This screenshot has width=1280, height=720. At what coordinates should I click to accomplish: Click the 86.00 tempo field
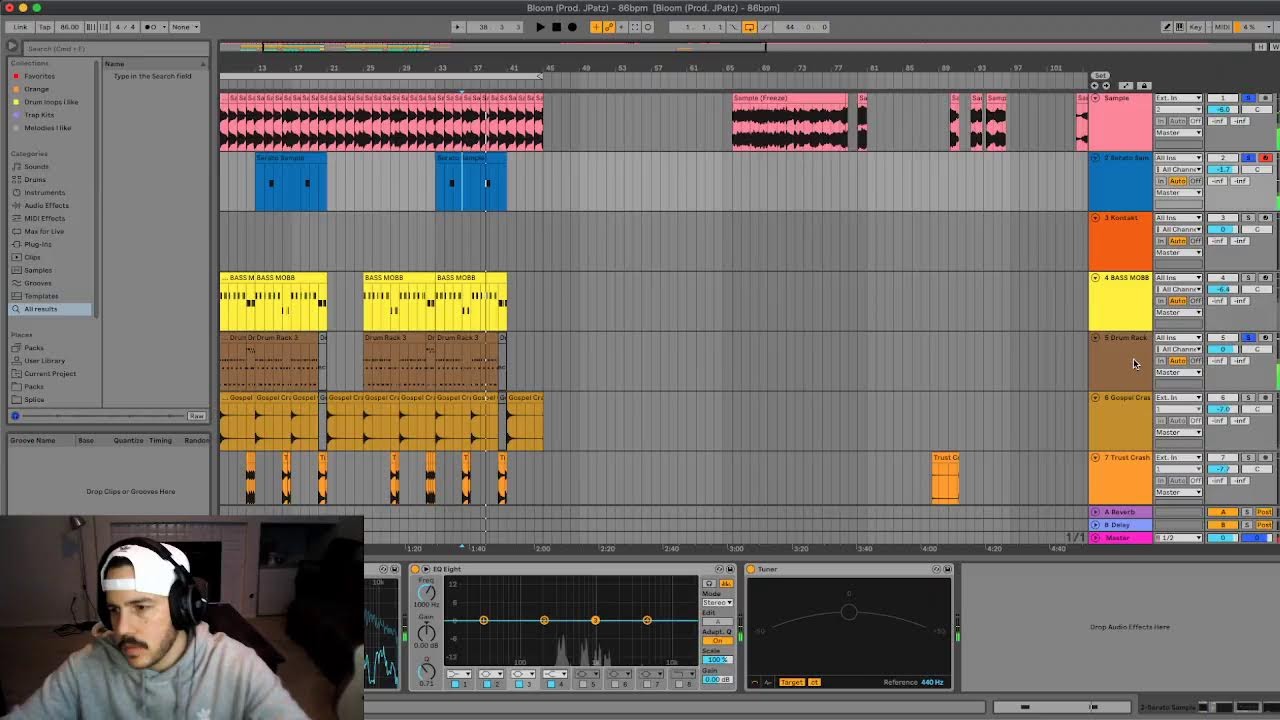[x=69, y=27]
